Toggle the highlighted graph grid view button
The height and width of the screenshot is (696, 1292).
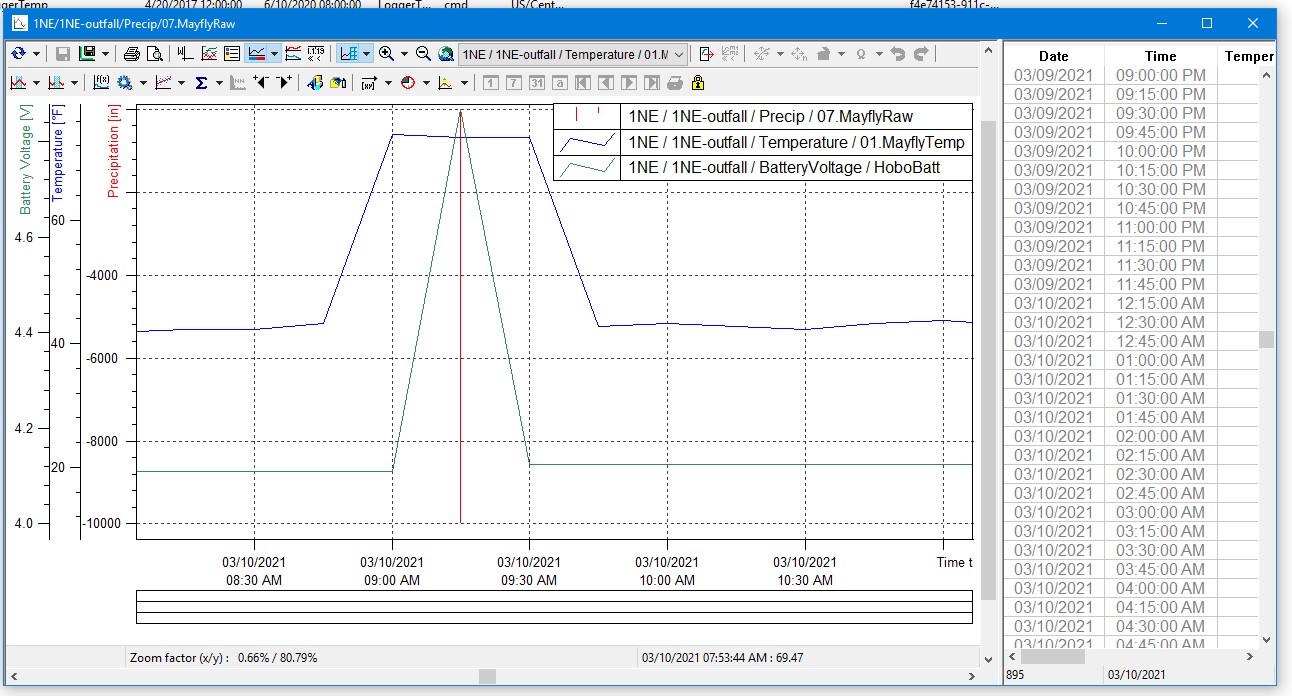(348, 54)
